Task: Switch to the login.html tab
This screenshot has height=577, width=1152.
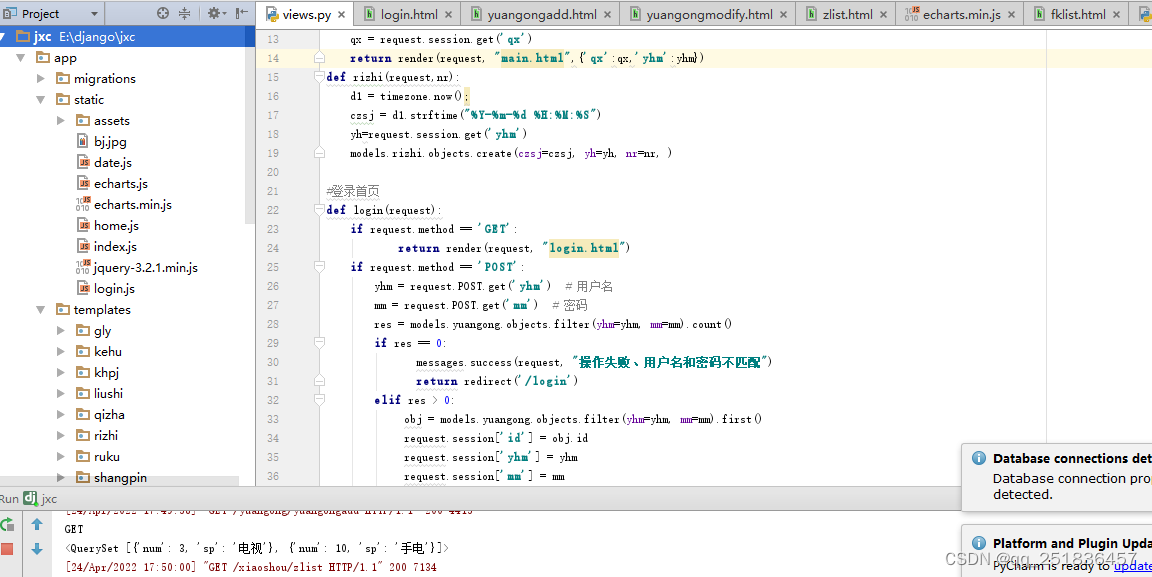Action: click(409, 14)
